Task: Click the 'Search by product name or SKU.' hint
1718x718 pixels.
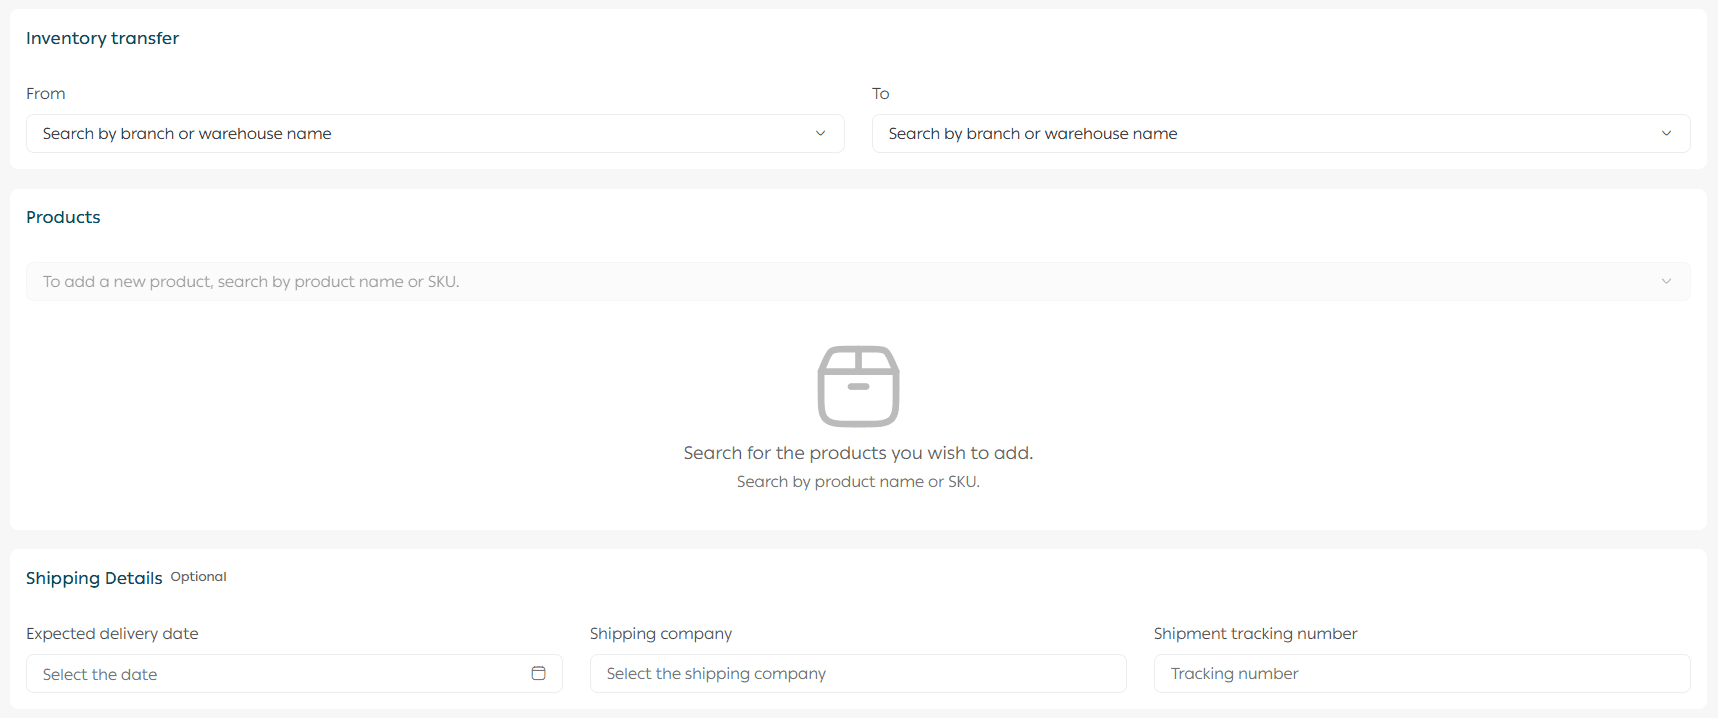Action: pyautogui.click(x=858, y=481)
